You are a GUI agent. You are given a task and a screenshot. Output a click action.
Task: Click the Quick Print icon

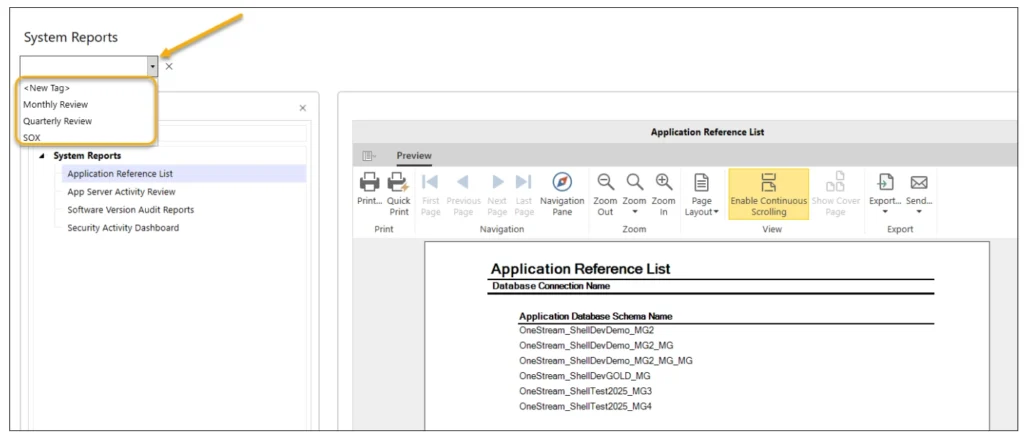tap(398, 183)
